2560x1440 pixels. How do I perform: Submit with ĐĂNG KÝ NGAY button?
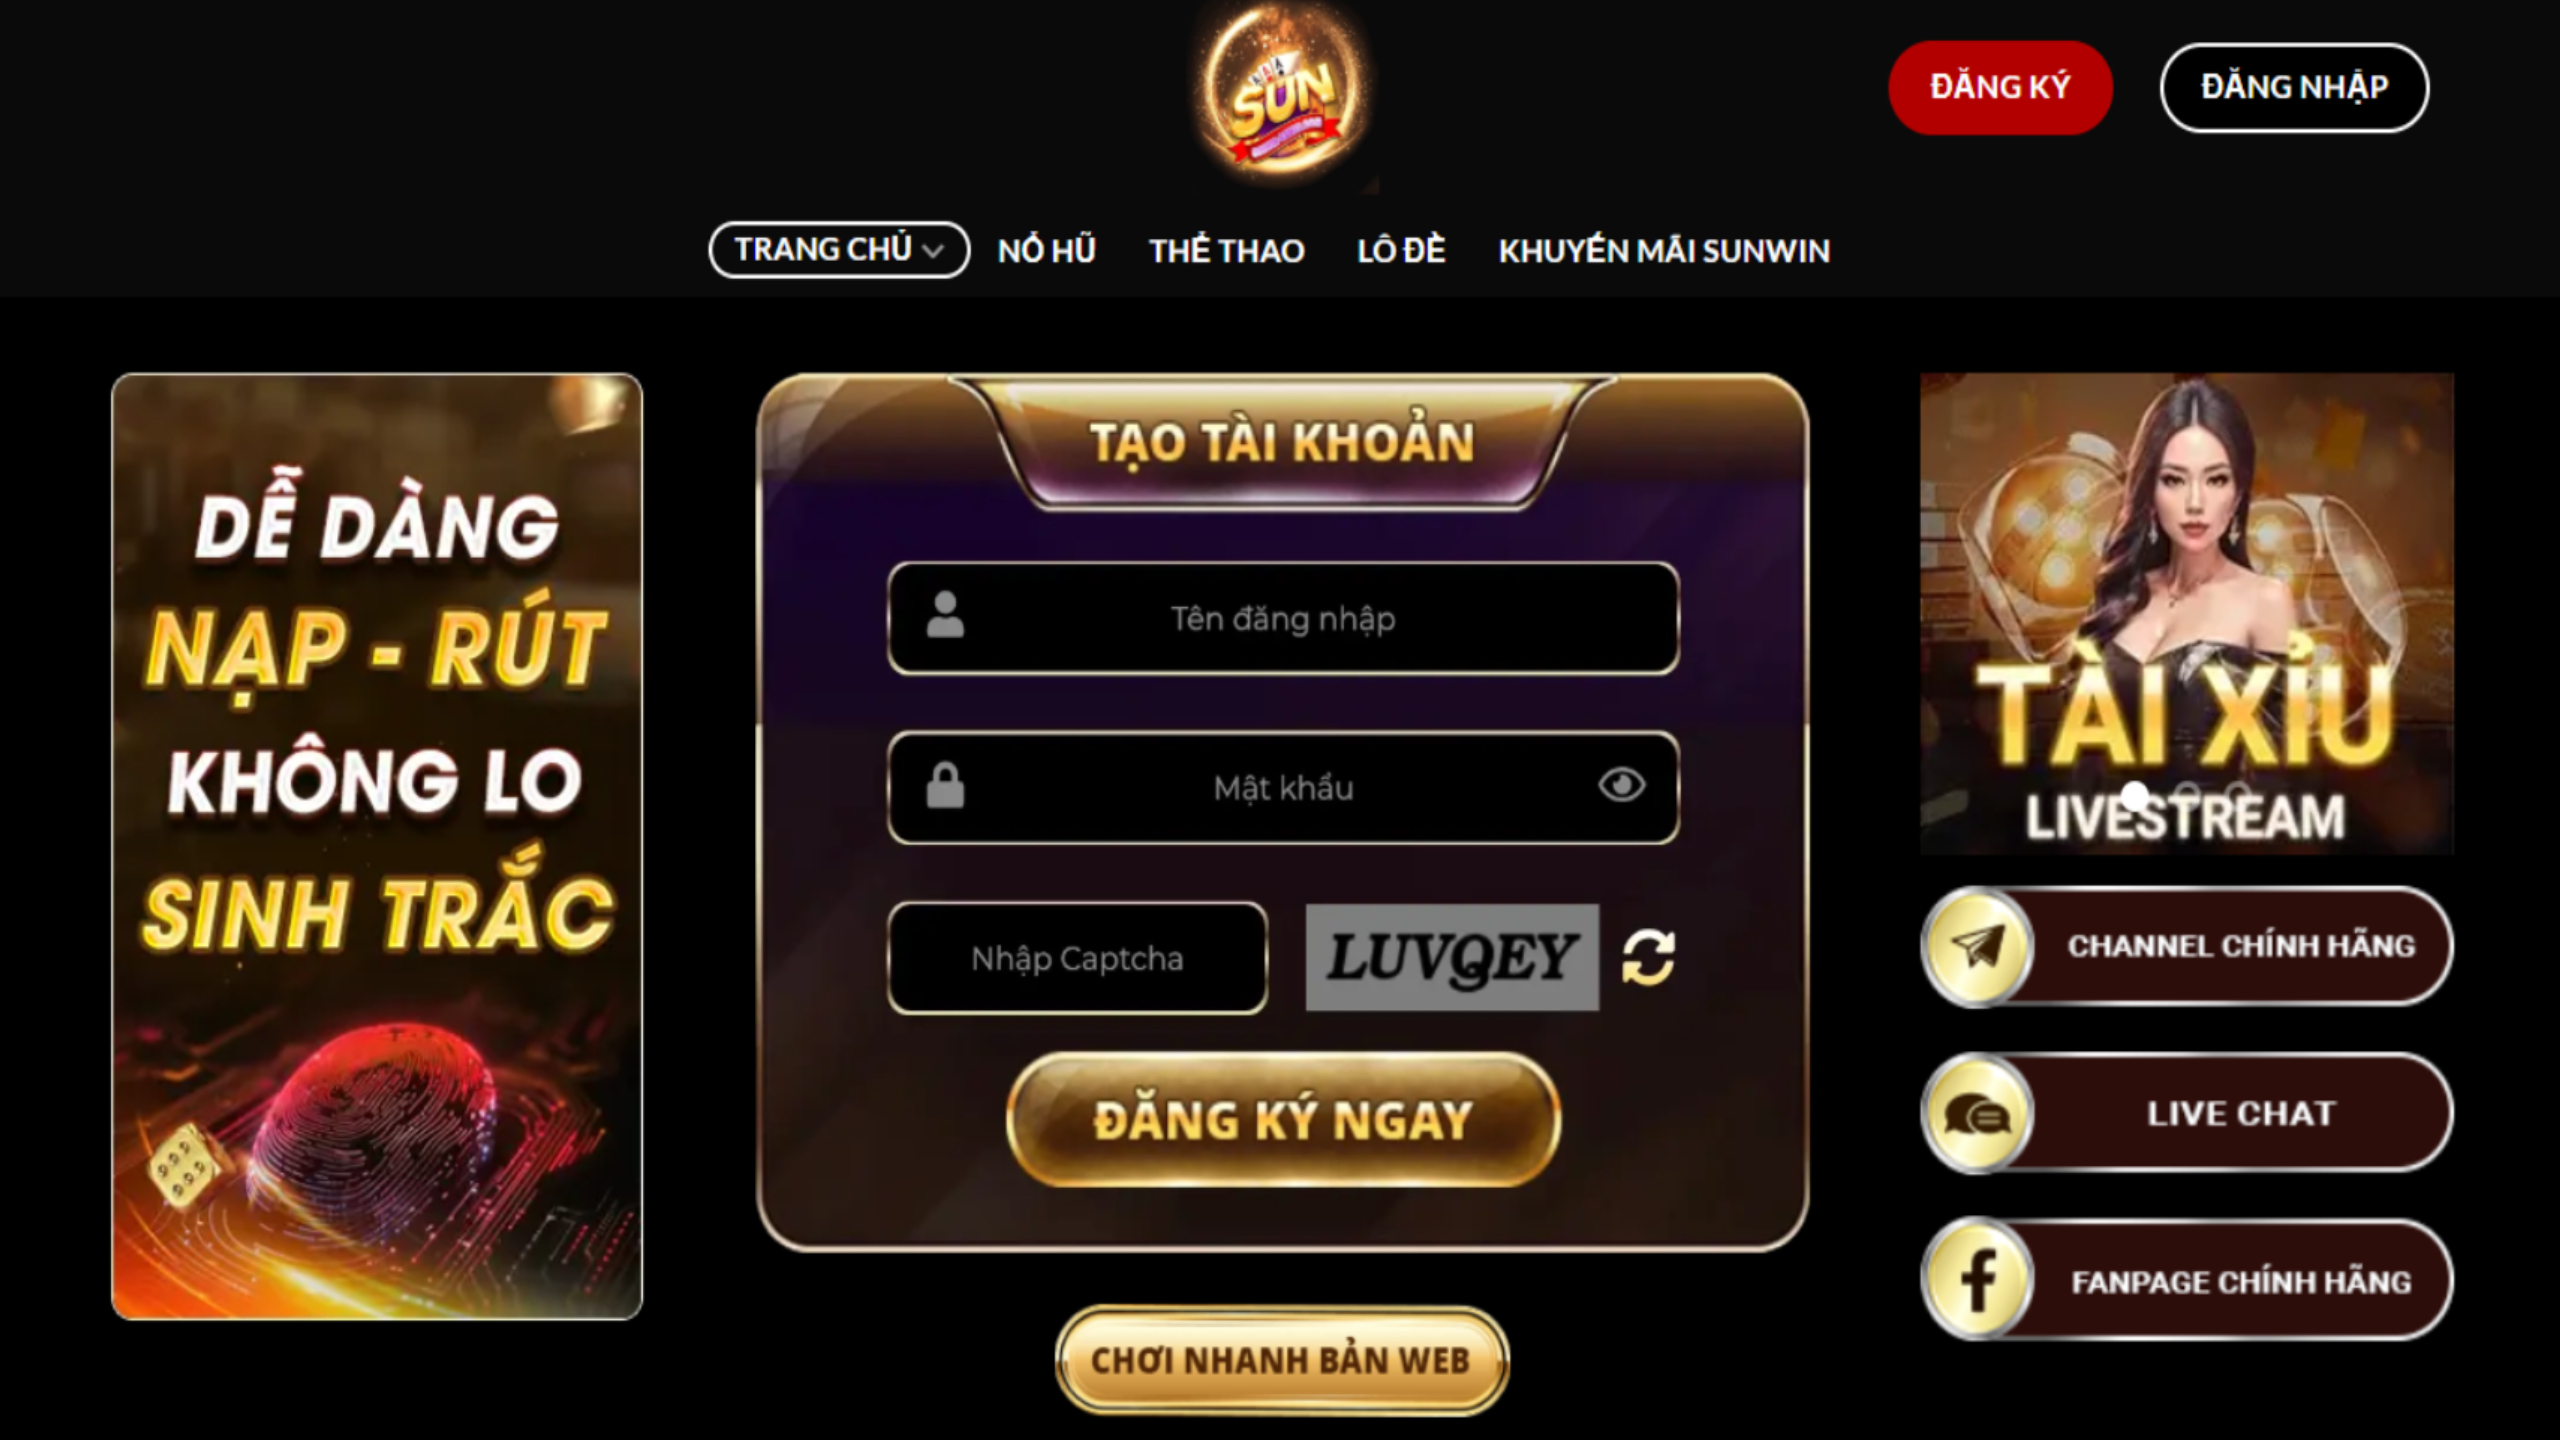click(x=1283, y=1120)
